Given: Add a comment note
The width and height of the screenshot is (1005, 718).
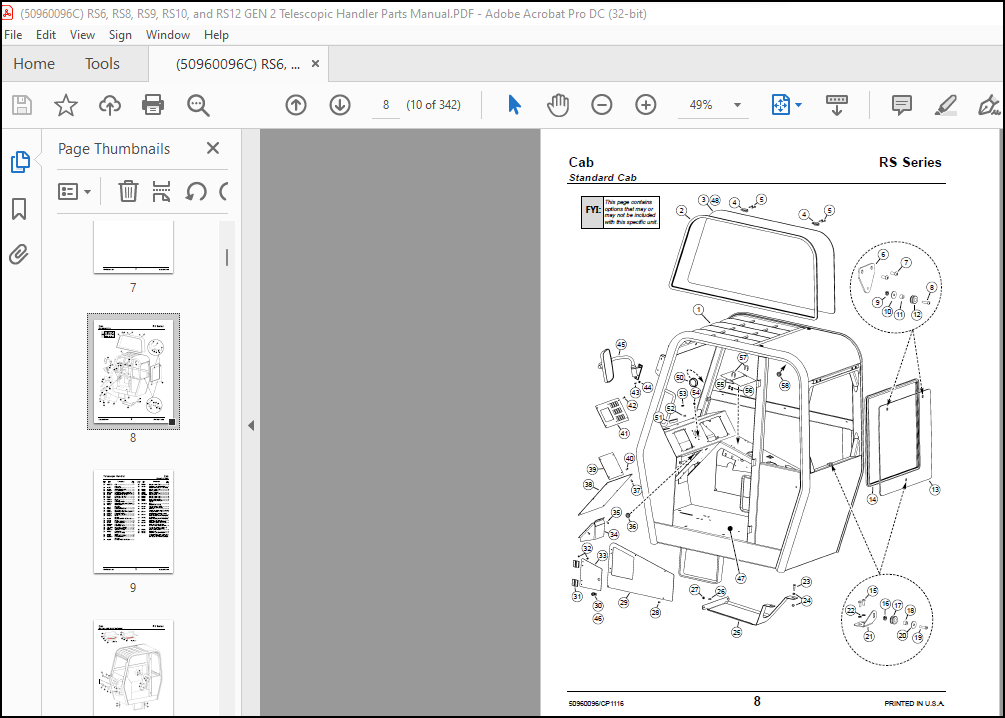Looking at the screenshot, I should click(902, 105).
